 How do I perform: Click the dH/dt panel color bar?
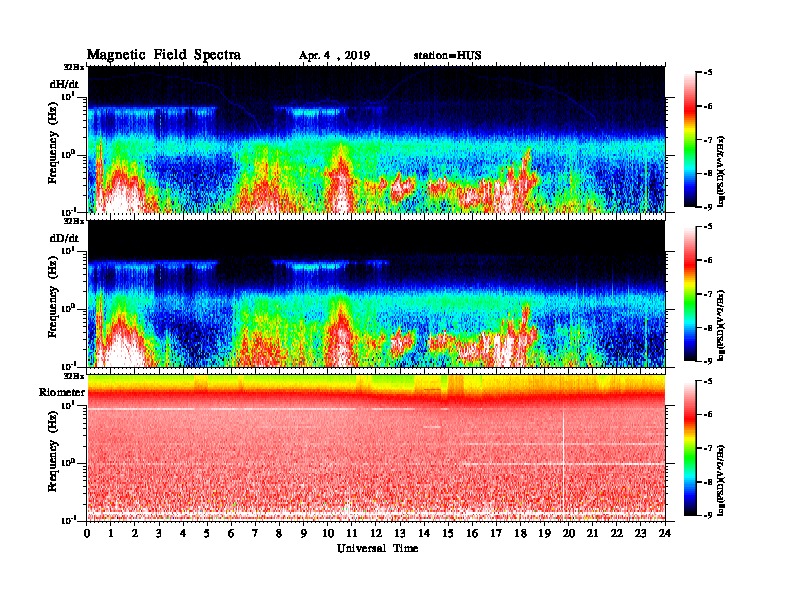pyautogui.click(x=689, y=139)
